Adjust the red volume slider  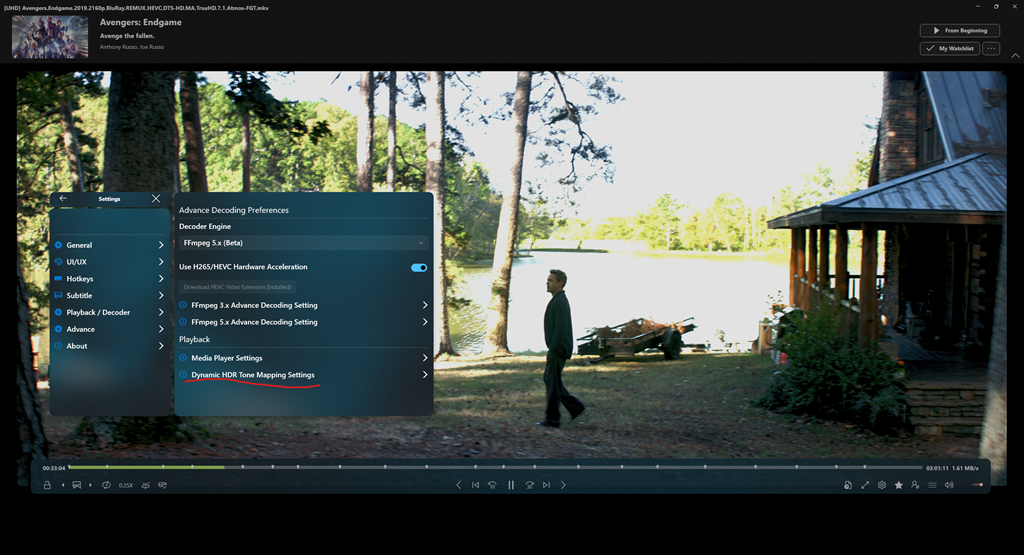click(x=978, y=485)
